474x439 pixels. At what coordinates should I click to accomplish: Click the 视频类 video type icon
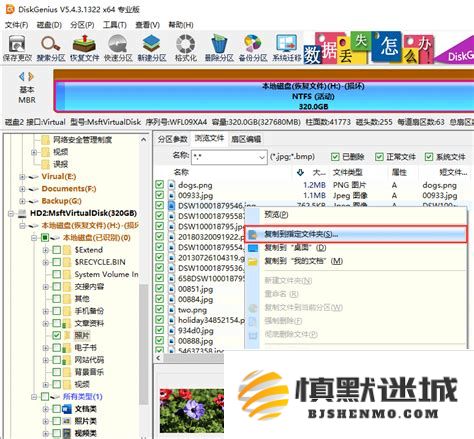coord(67,433)
